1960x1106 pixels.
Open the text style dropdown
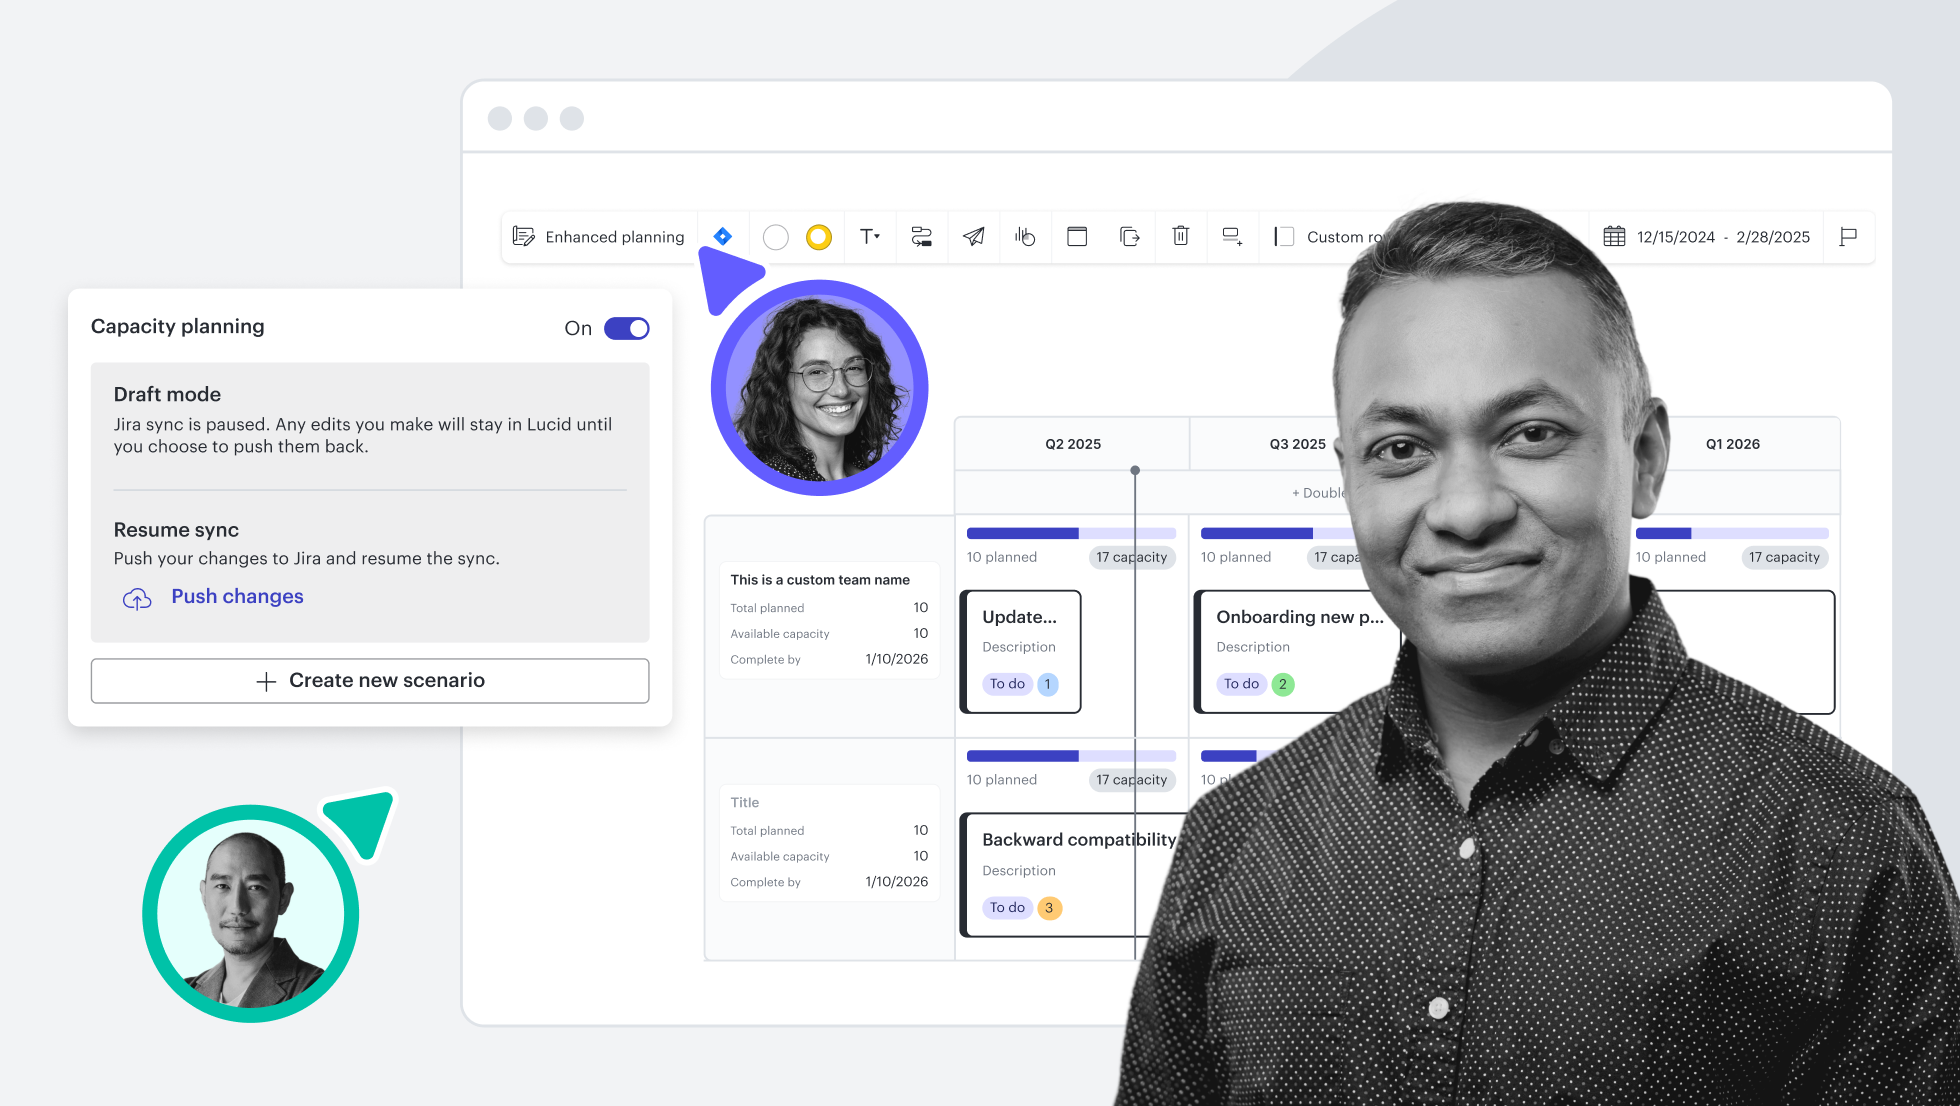870,237
